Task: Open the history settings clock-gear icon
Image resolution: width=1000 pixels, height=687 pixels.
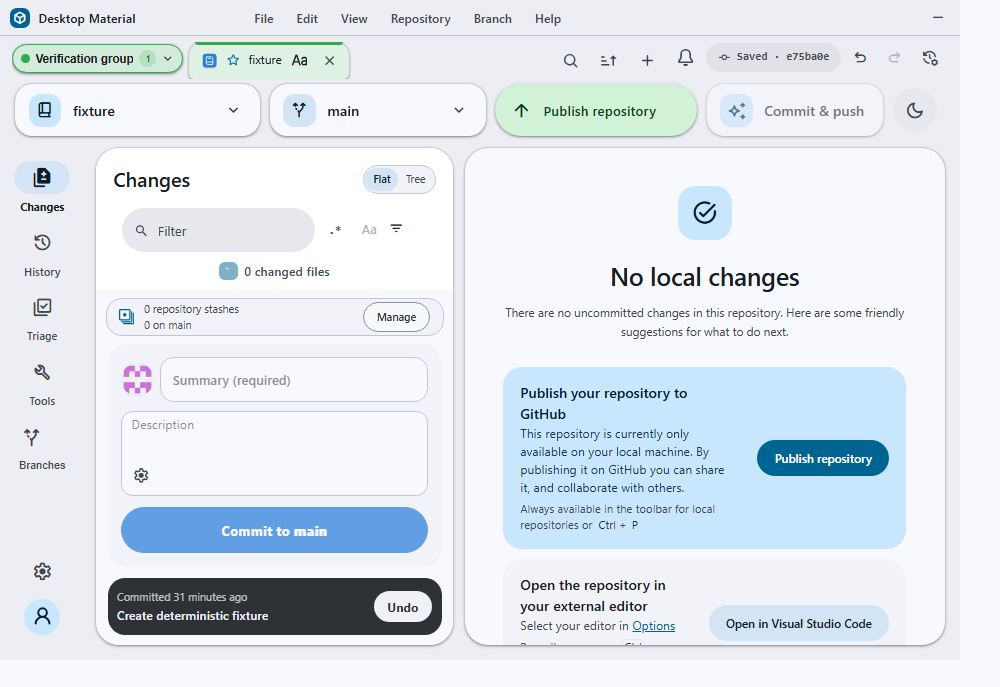Action: tap(930, 58)
